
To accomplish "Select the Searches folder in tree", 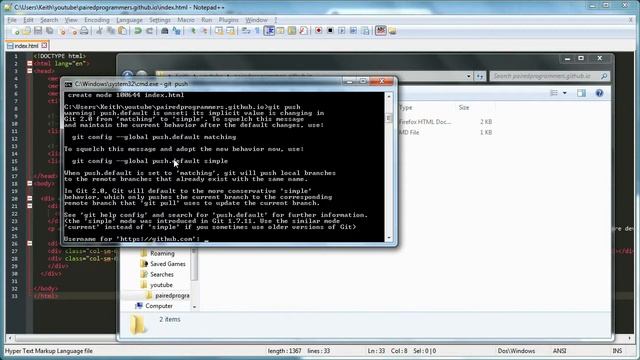I will [162, 275].
